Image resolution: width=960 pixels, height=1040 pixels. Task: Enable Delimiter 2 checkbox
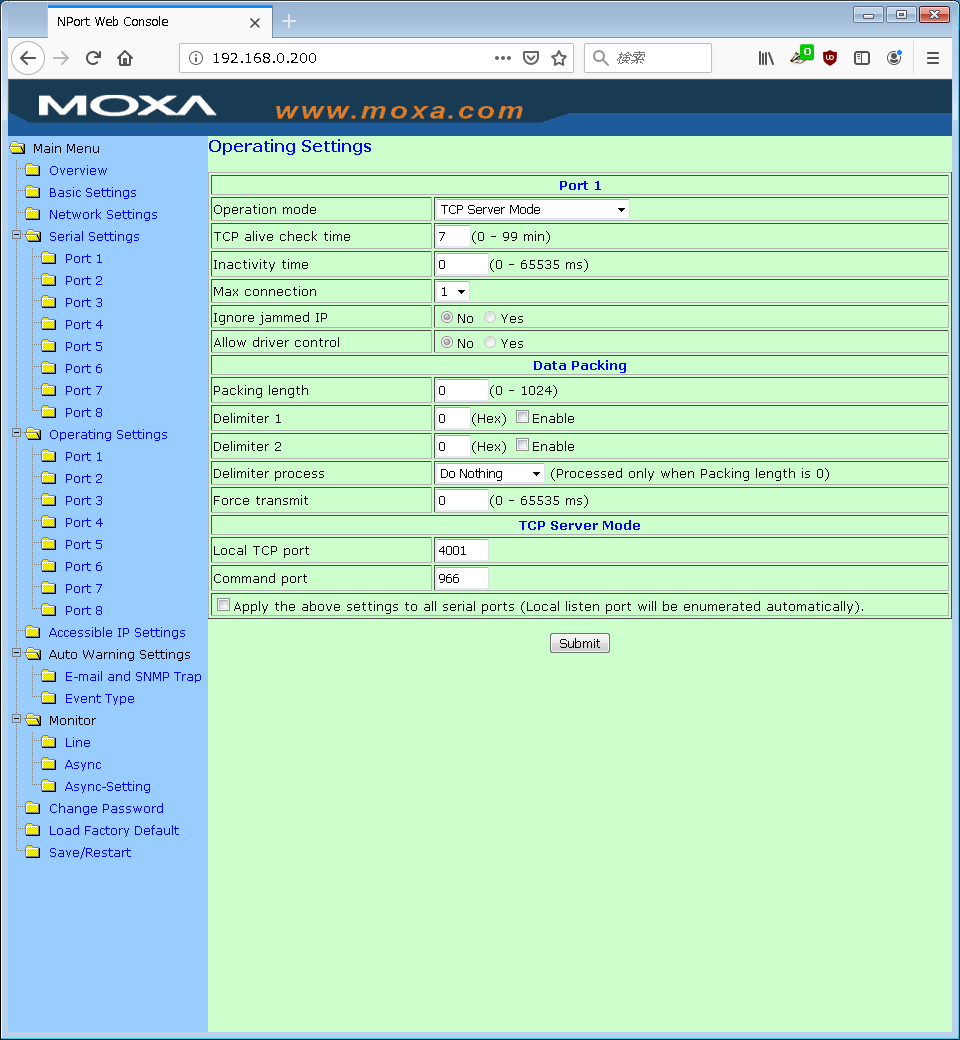point(523,445)
